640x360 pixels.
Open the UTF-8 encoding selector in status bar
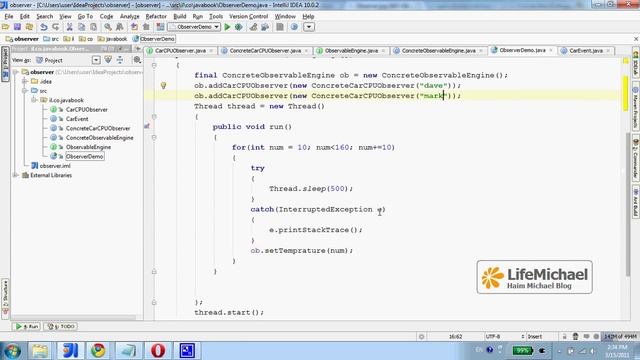pos(504,336)
